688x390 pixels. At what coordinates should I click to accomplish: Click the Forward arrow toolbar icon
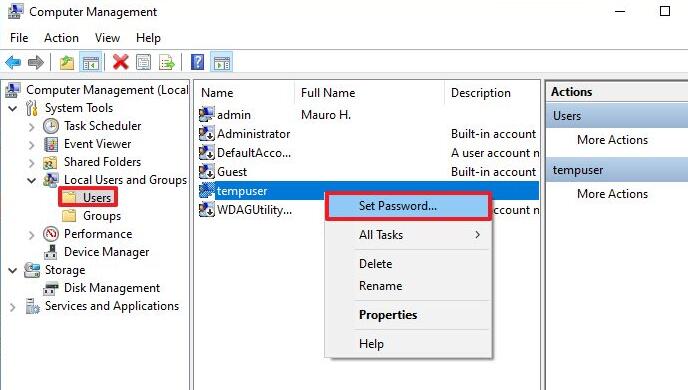coord(36,63)
